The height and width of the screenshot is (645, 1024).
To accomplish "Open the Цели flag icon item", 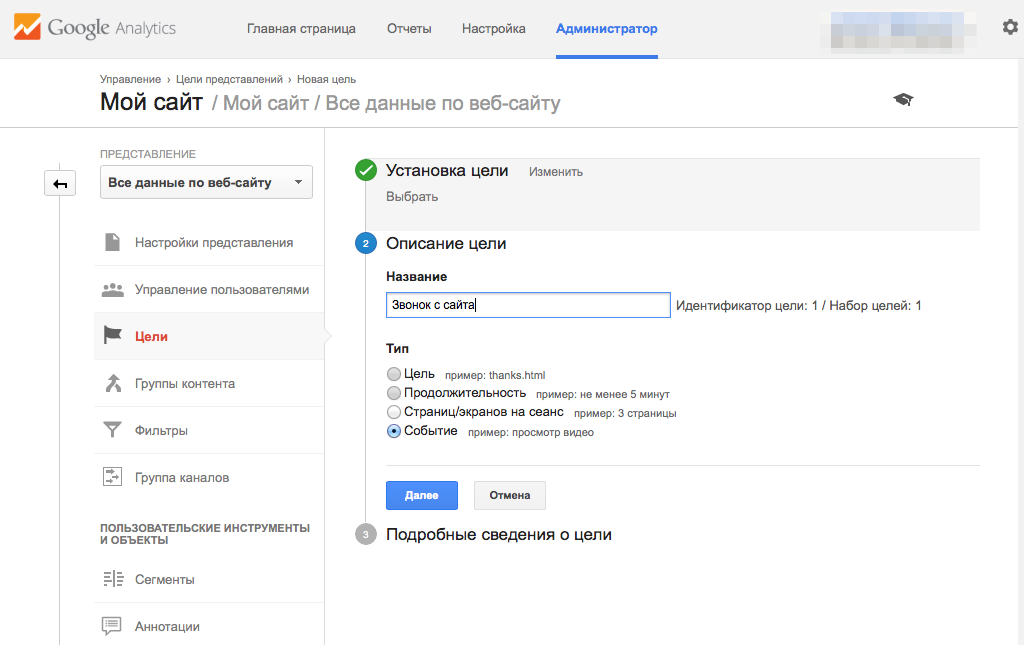I will (113, 336).
